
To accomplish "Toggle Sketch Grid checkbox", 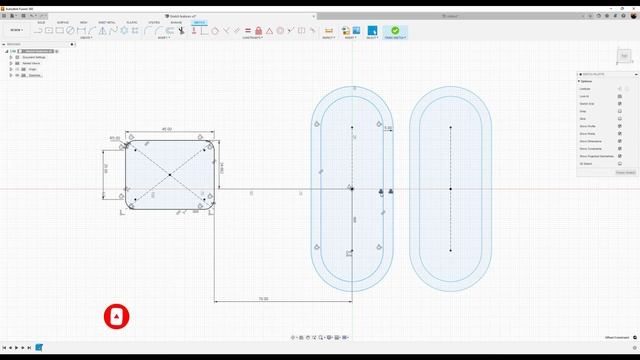I will tap(620, 104).
